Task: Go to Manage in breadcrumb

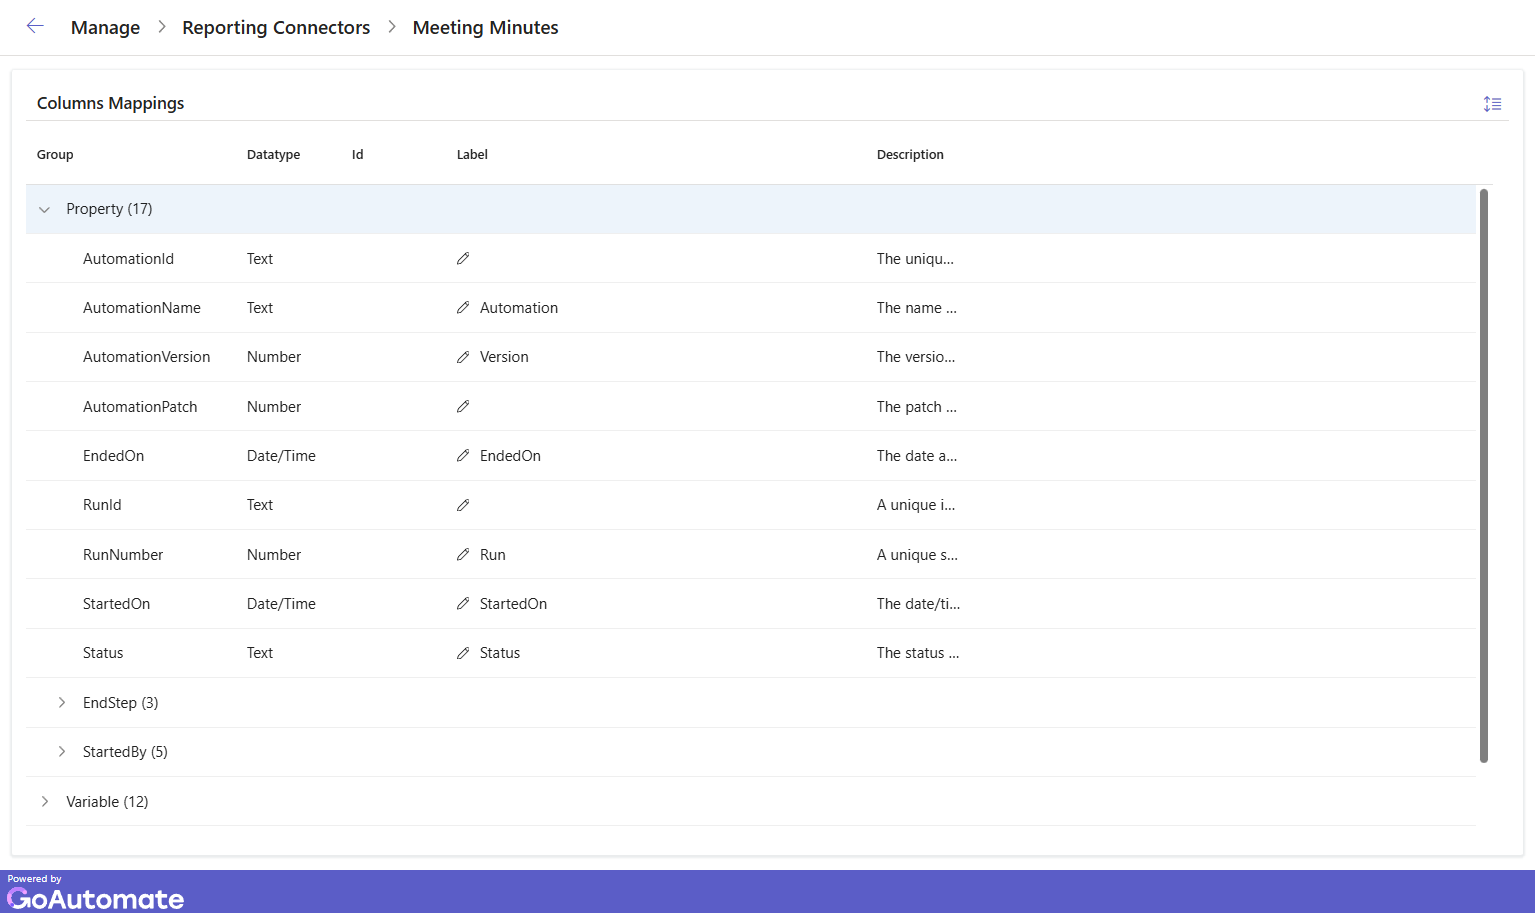Action: [105, 28]
